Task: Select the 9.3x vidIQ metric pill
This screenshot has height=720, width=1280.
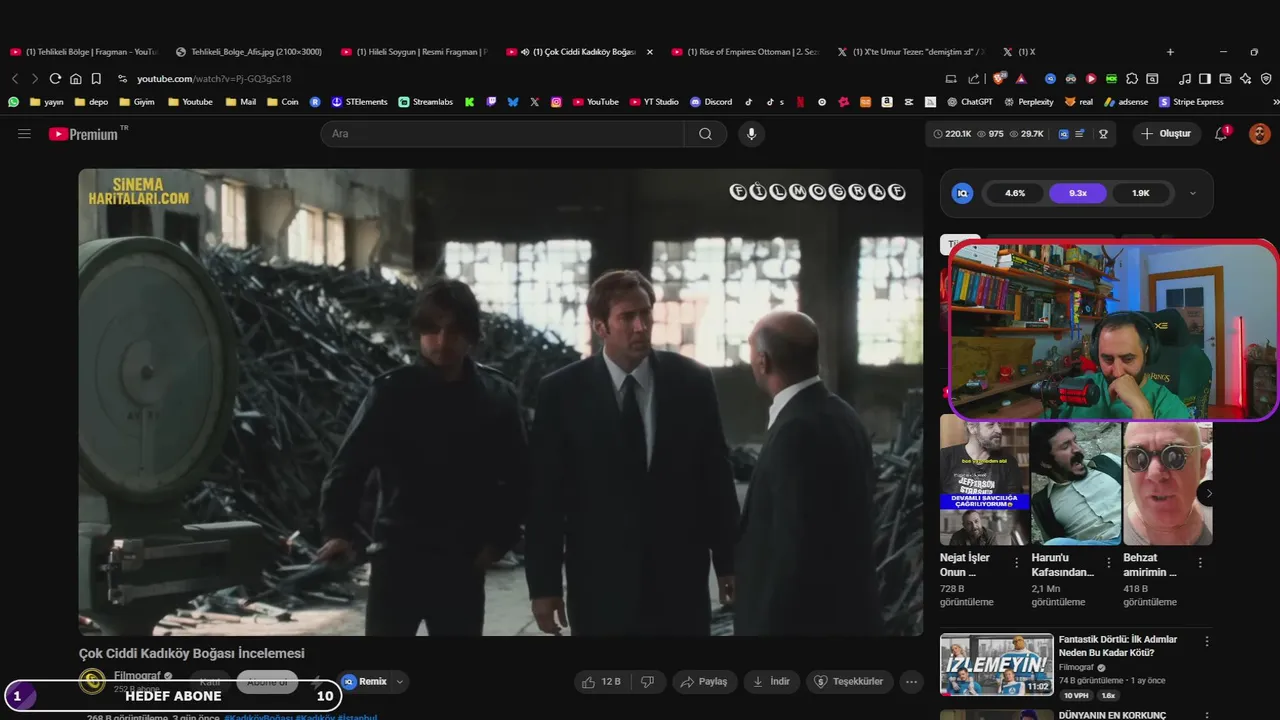Action: pos(1078,193)
